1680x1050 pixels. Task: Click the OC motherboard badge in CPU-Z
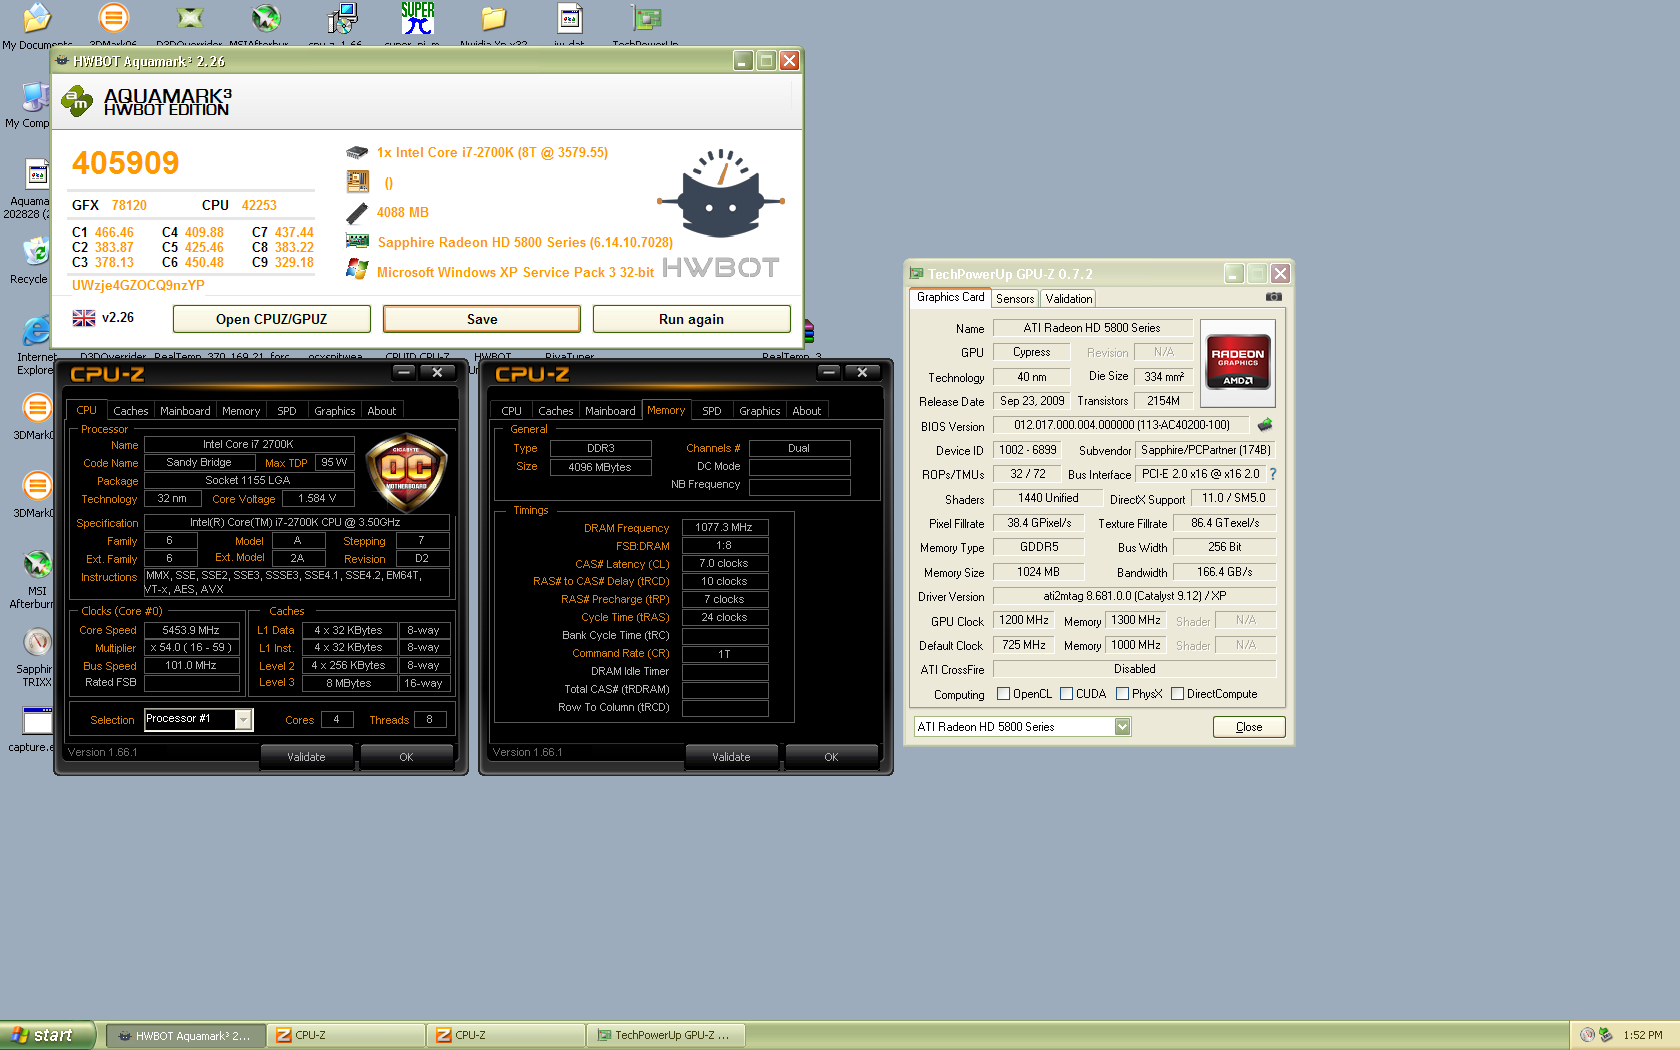[x=406, y=473]
